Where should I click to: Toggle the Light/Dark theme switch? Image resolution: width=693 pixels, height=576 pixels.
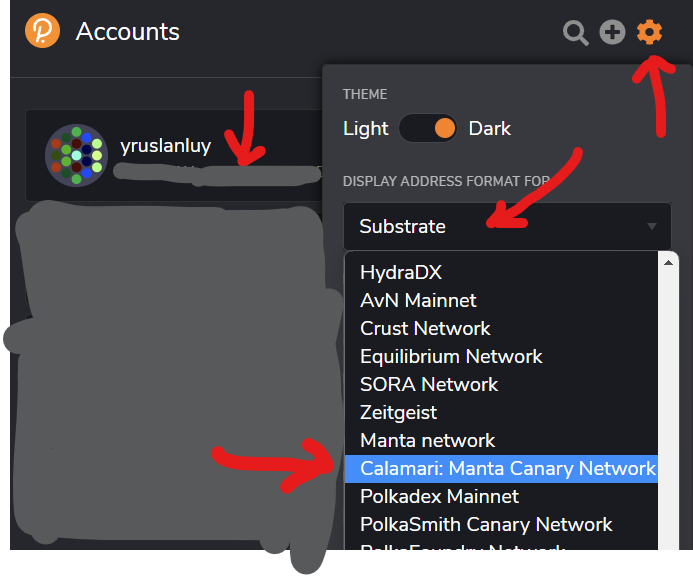pyautogui.click(x=428, y=128)
